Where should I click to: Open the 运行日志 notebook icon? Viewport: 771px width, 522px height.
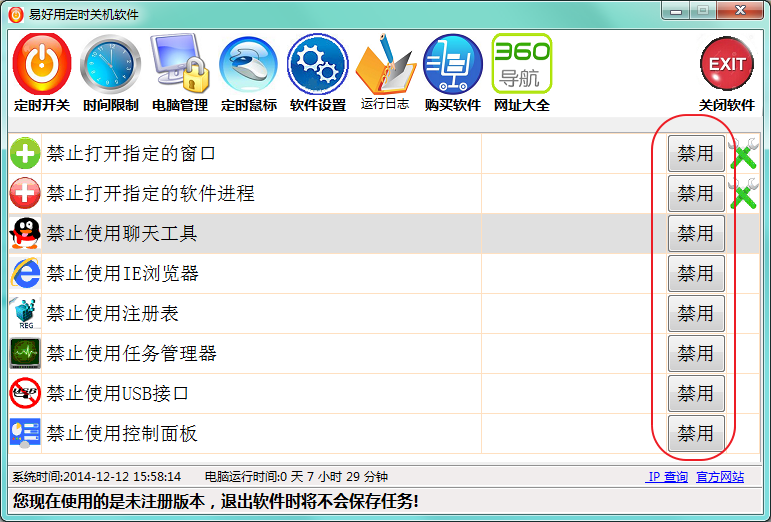click(385, 64)
